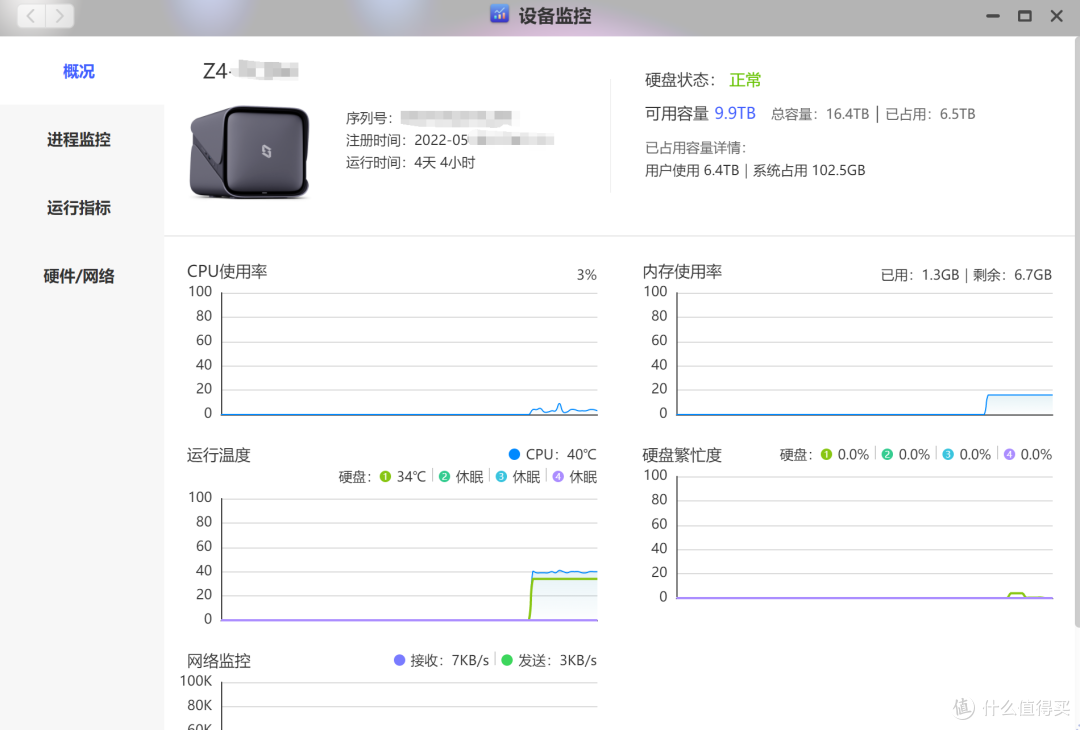Select disk 4 icon in the 运行温度 legend
This screenshot has width=1080, height=730.
[x=558, y=477]
